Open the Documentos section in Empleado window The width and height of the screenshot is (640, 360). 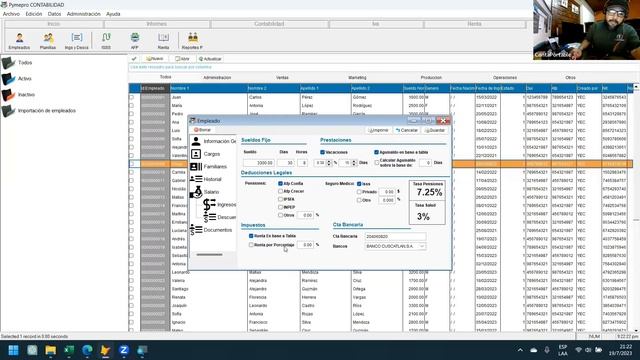click(x=211, y=230)
